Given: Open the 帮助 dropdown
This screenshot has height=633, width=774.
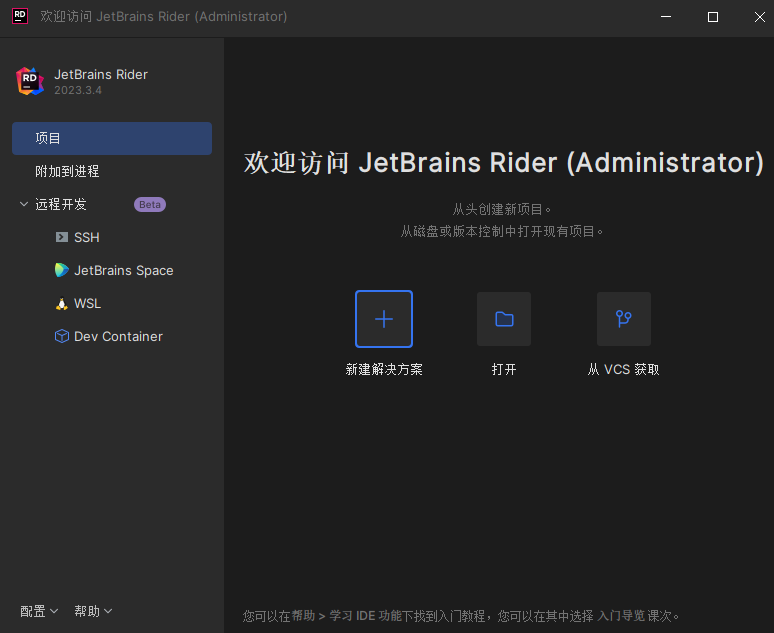Looking at the screenshot, I should coord(93,611).
